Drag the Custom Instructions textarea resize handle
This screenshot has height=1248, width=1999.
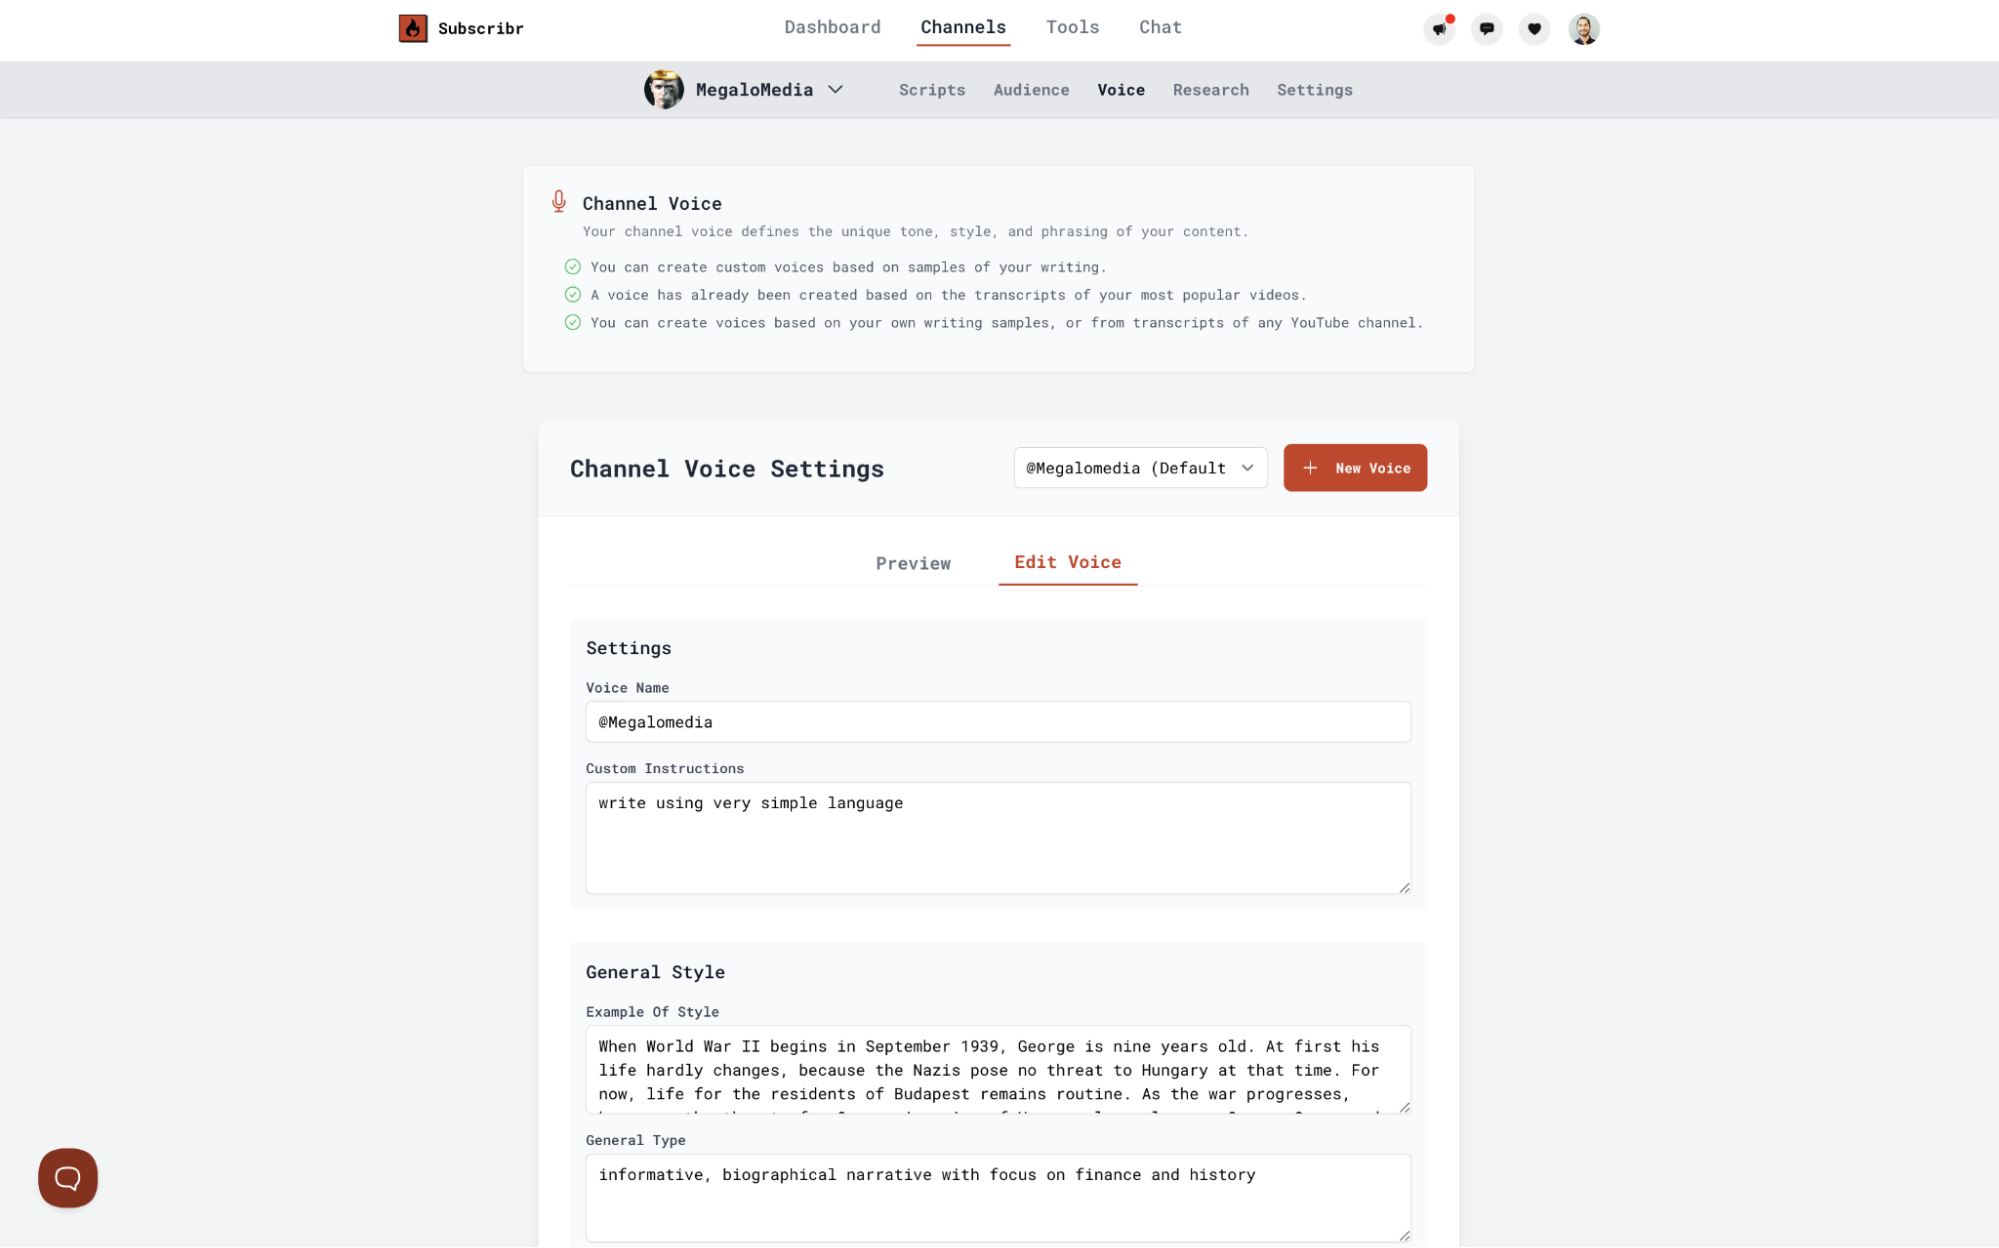(1404, 886)
